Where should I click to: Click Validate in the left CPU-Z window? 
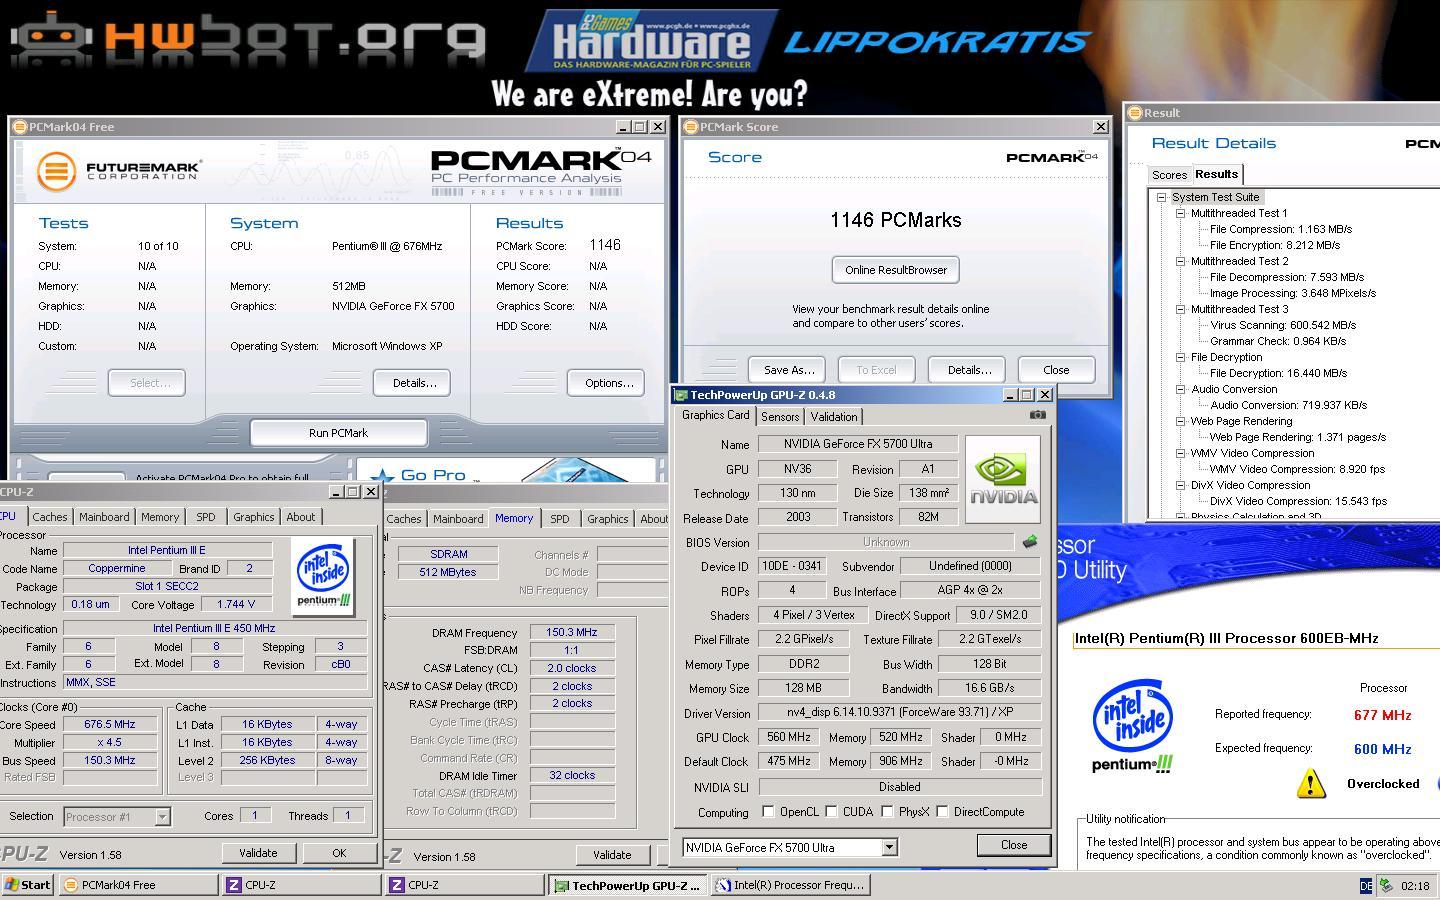pyautogui.click(x=258, y=853)
